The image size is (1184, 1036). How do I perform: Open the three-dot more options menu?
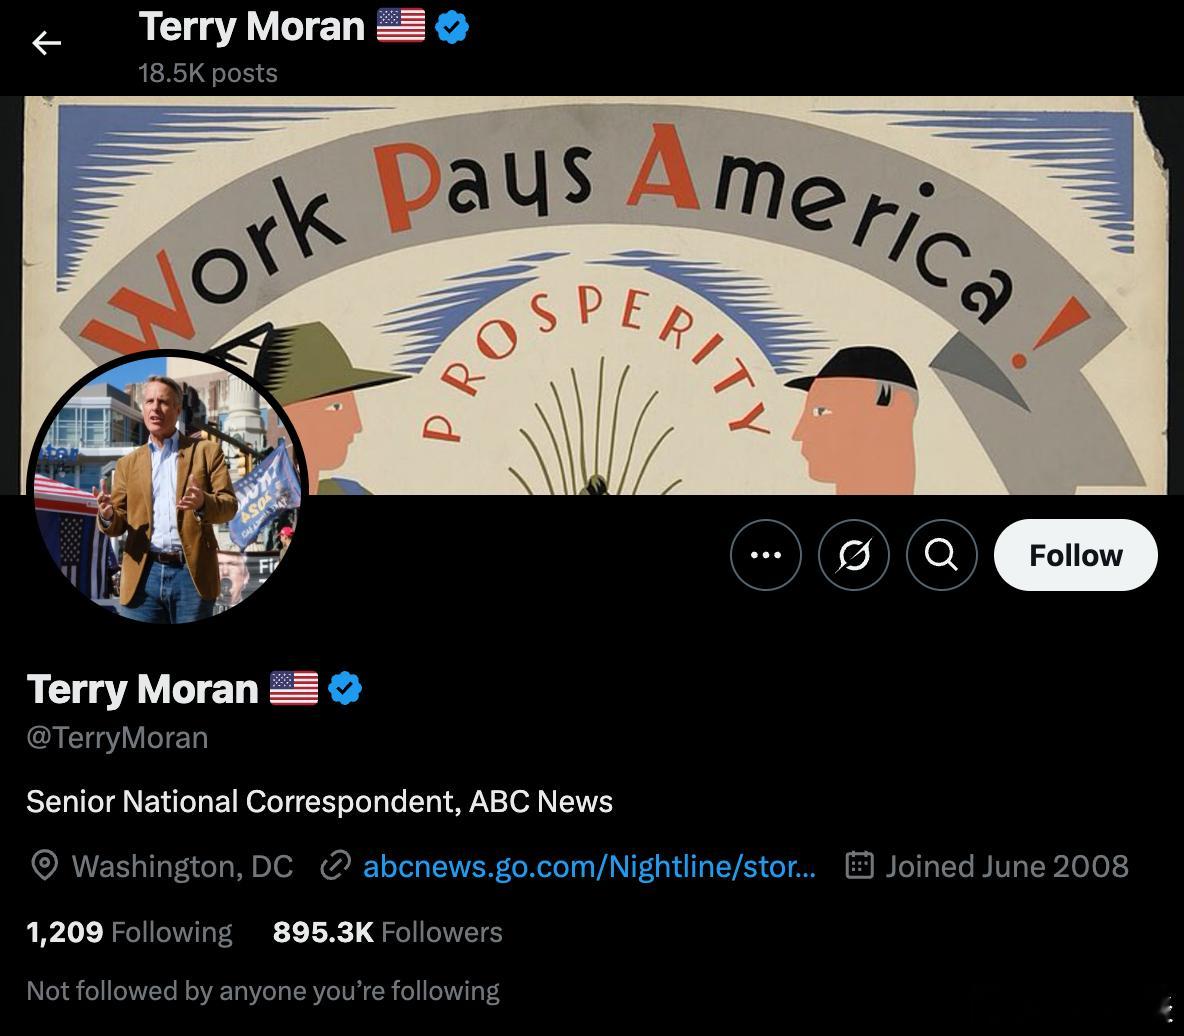766,555
